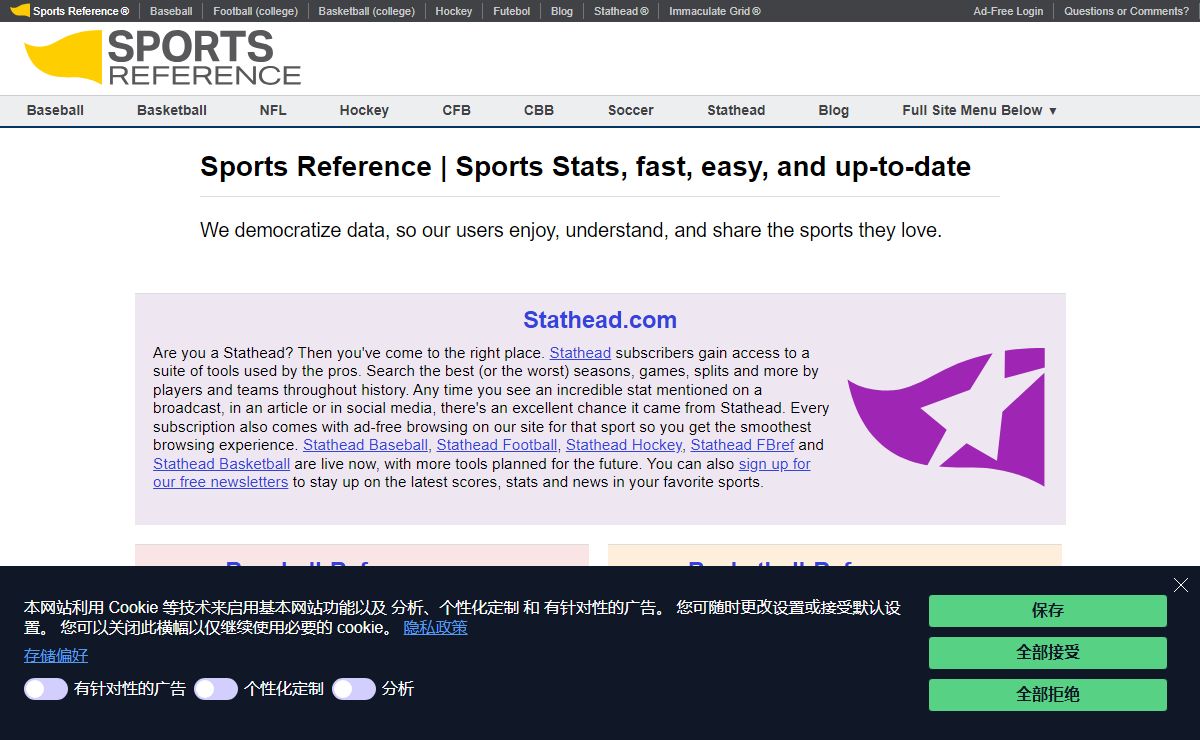
Task: Open the Stathead tab in main navigation
Action: (x=736, y=110)
